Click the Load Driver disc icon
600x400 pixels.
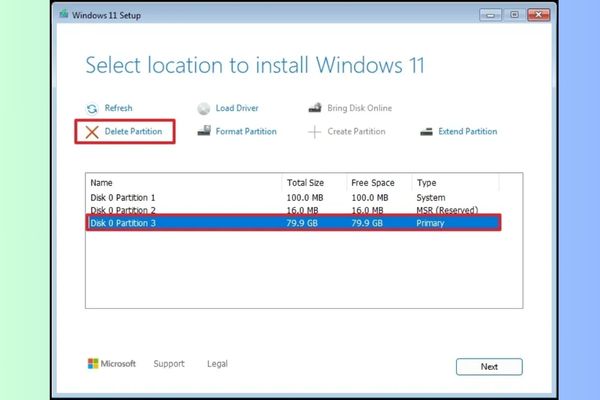point(204,109)
